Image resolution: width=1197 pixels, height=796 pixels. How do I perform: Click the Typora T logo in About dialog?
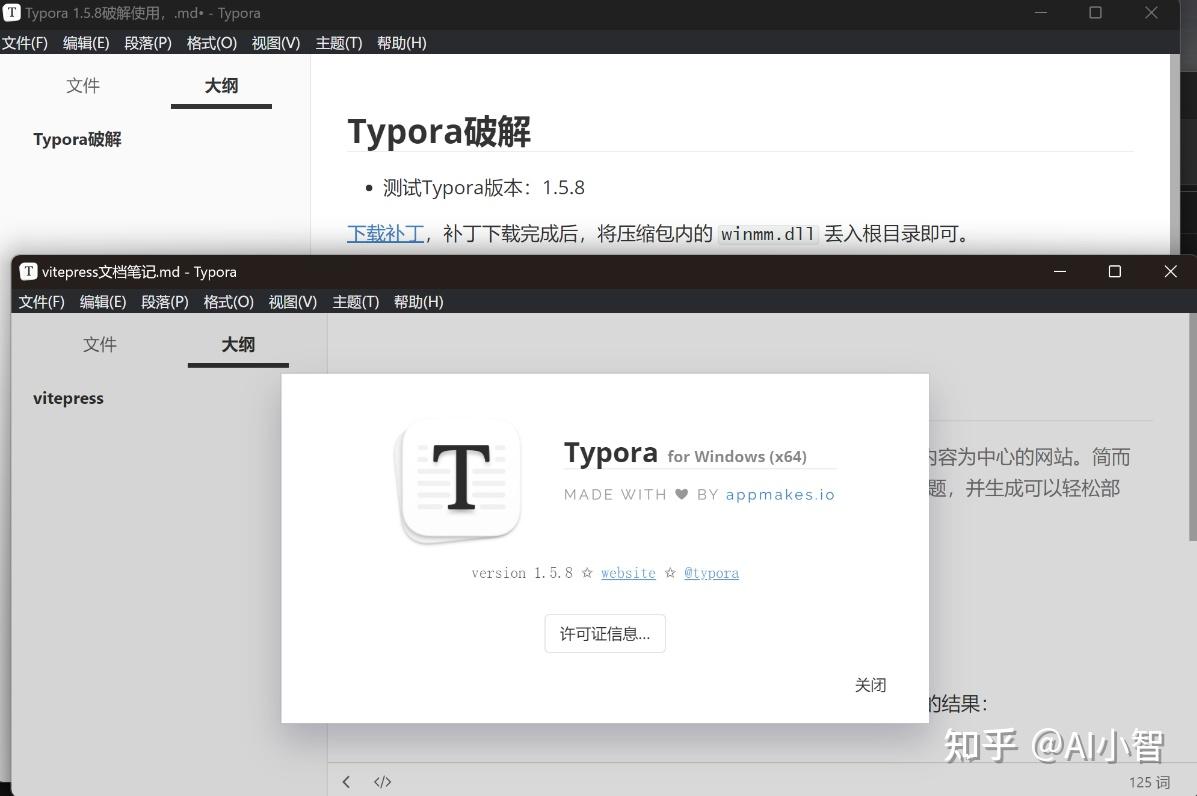click(459, 481)
